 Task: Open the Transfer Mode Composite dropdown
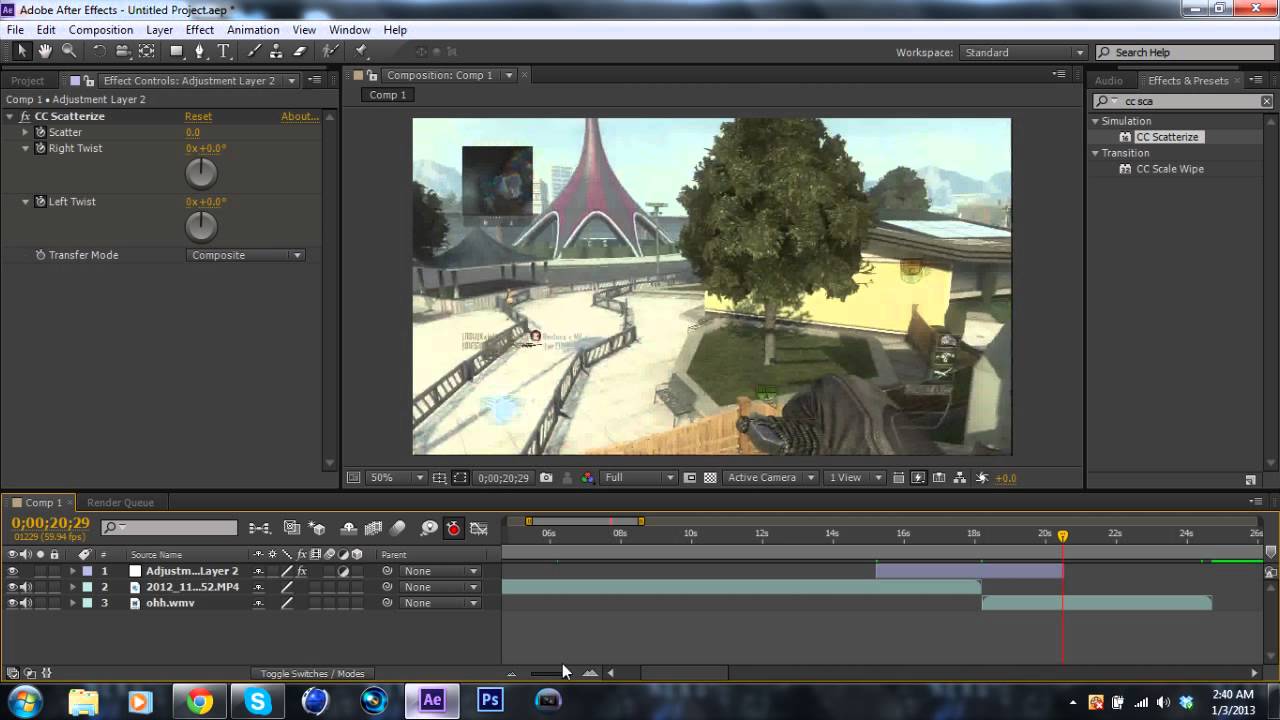point(245,255)
